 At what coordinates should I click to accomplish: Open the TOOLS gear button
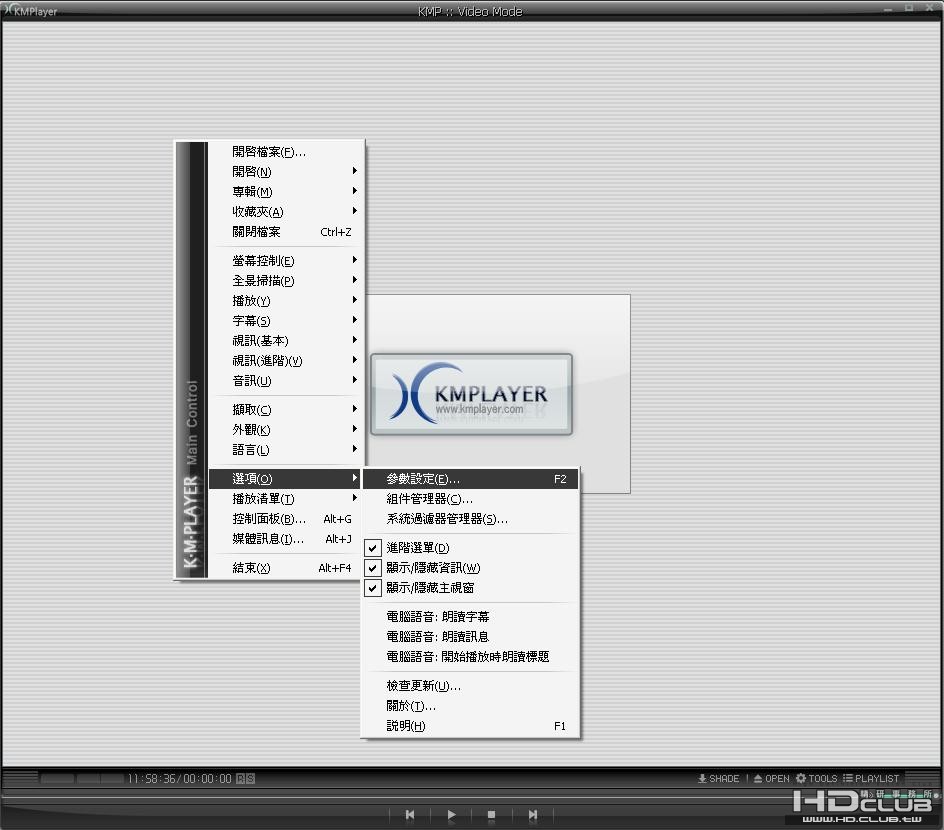pos(816,778)
